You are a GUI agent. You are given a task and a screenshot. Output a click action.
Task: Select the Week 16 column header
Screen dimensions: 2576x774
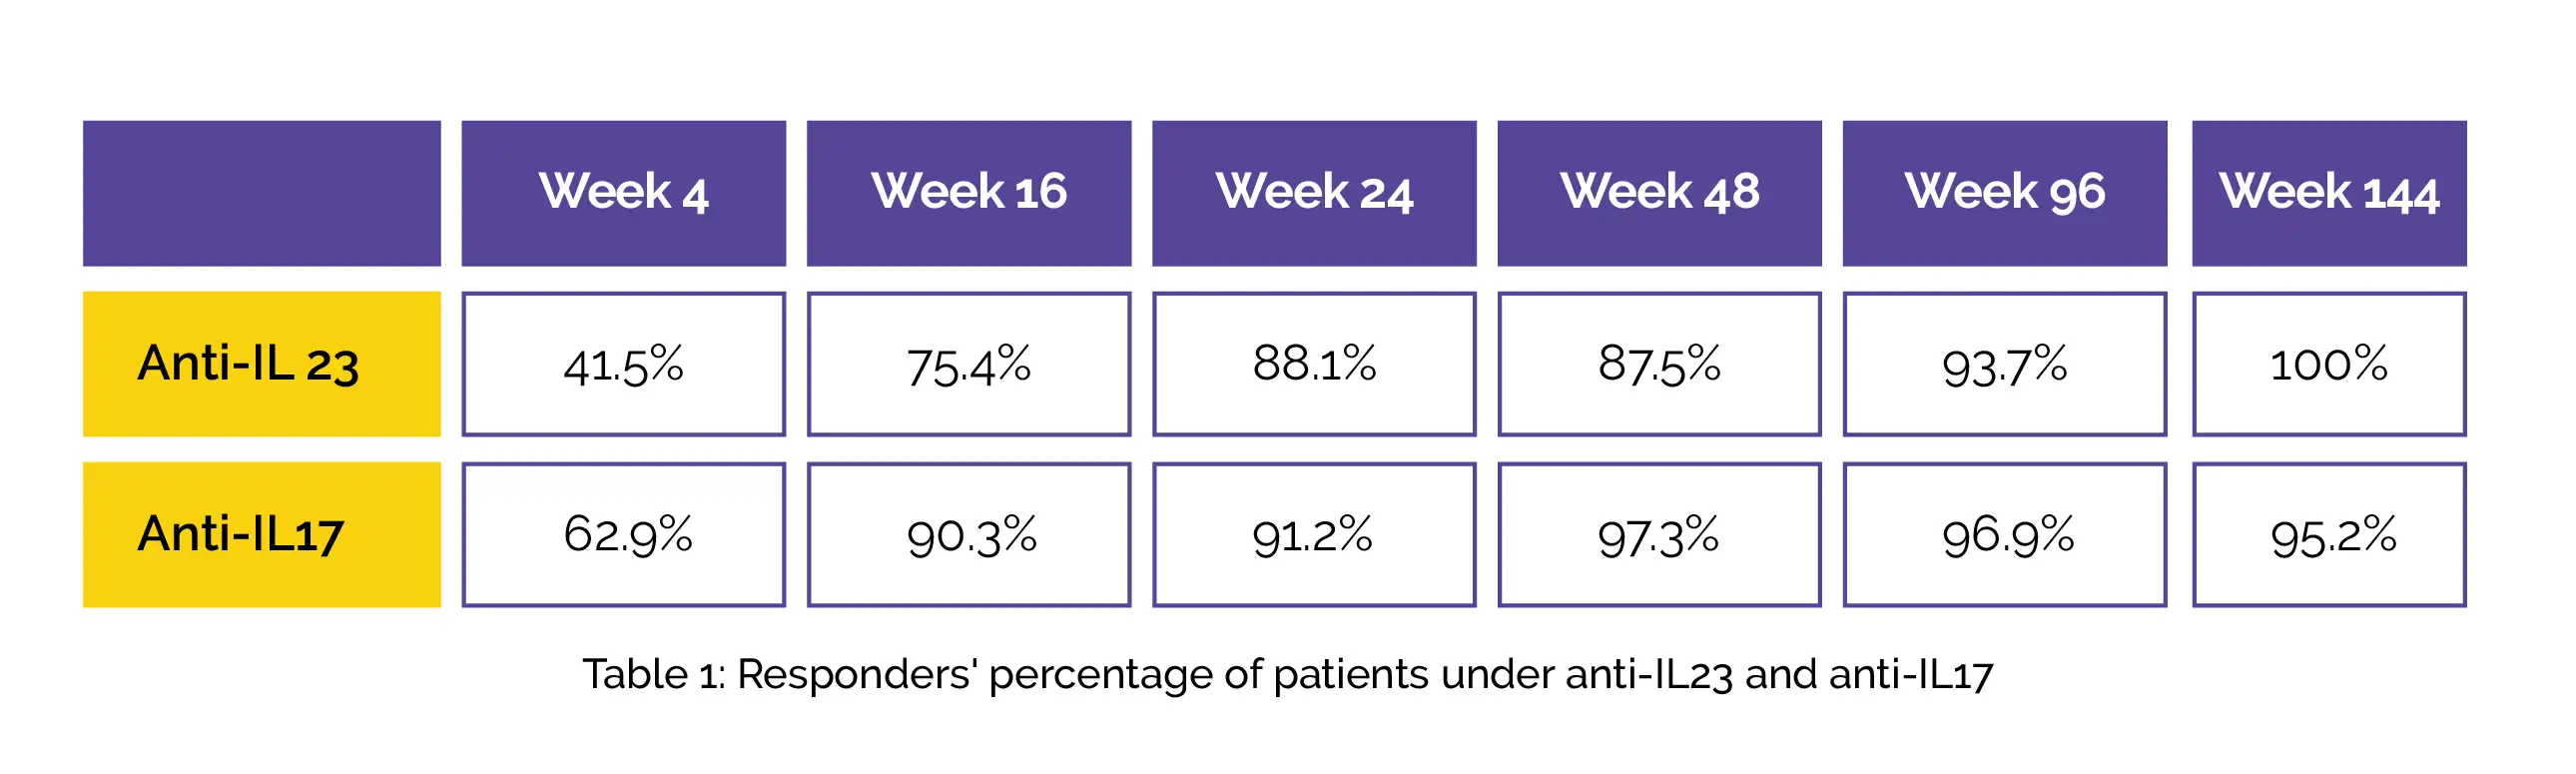click(968, 193)
